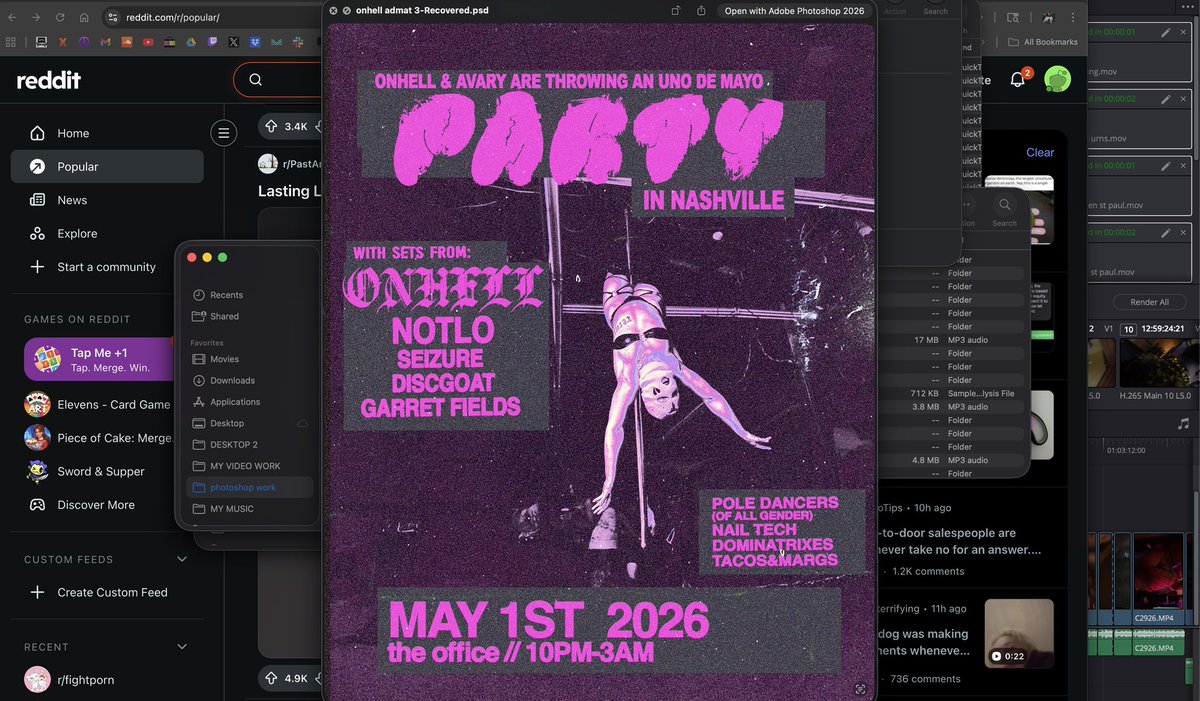
Task: Open the Twitch bookmark icon
Action: click(x=213, y=42)
